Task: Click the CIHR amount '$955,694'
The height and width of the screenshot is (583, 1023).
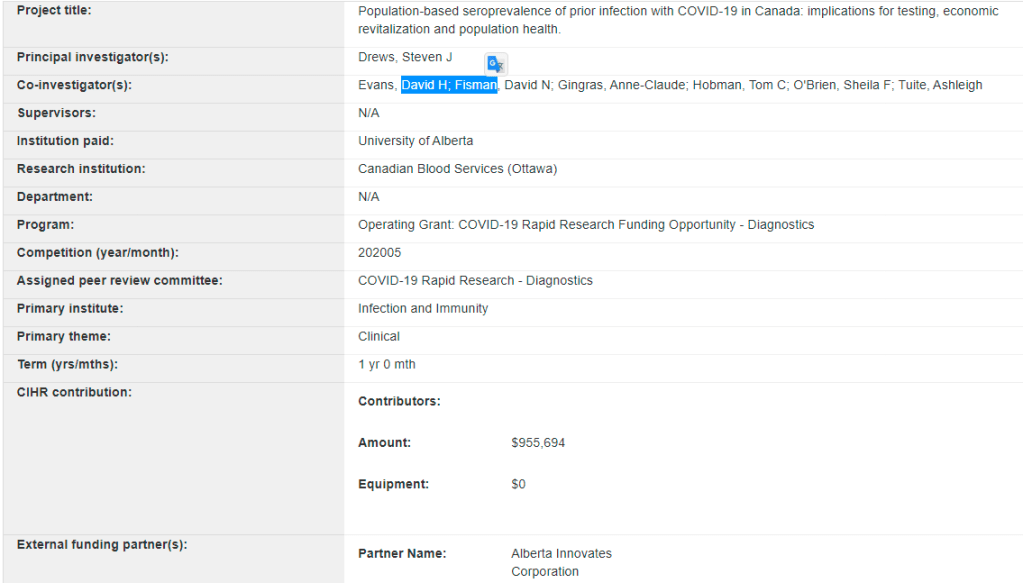Action: click(538, 443)
